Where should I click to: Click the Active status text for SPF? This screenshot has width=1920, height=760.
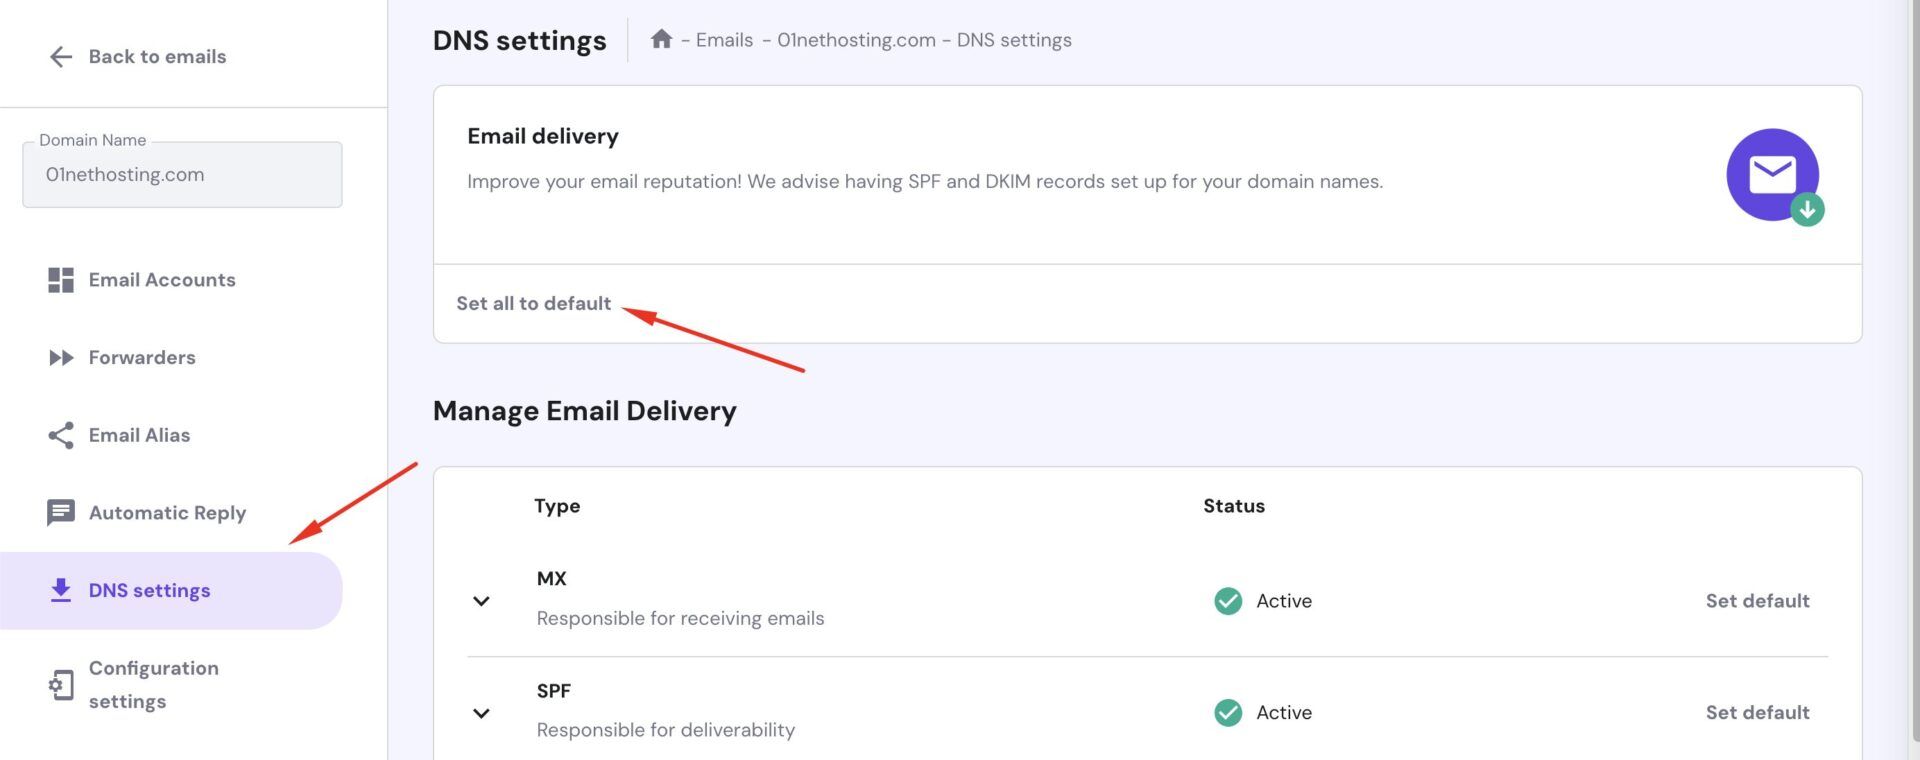point(1284,713)
